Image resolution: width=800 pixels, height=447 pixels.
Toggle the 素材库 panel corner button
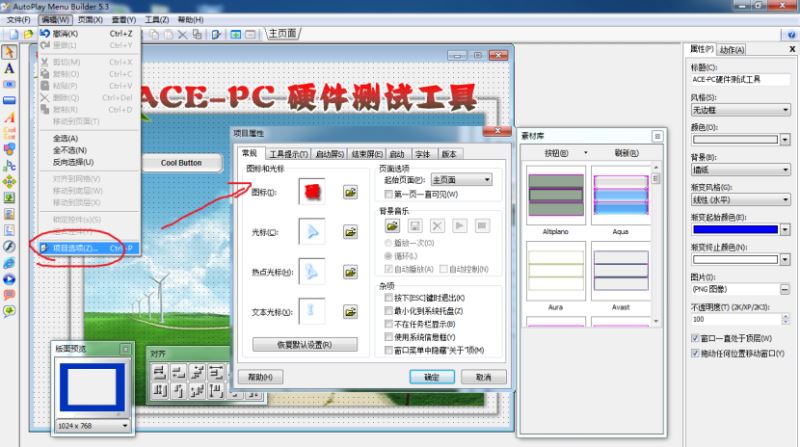click(657, 136)
